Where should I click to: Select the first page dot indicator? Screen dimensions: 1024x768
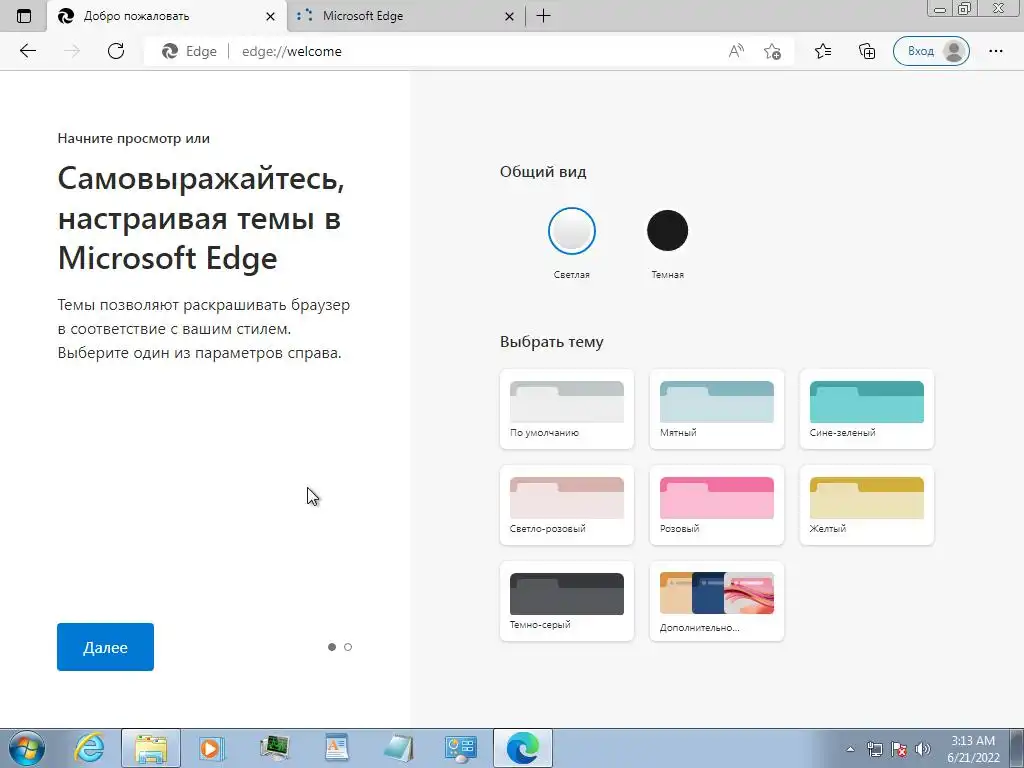[x=332, y=647]
